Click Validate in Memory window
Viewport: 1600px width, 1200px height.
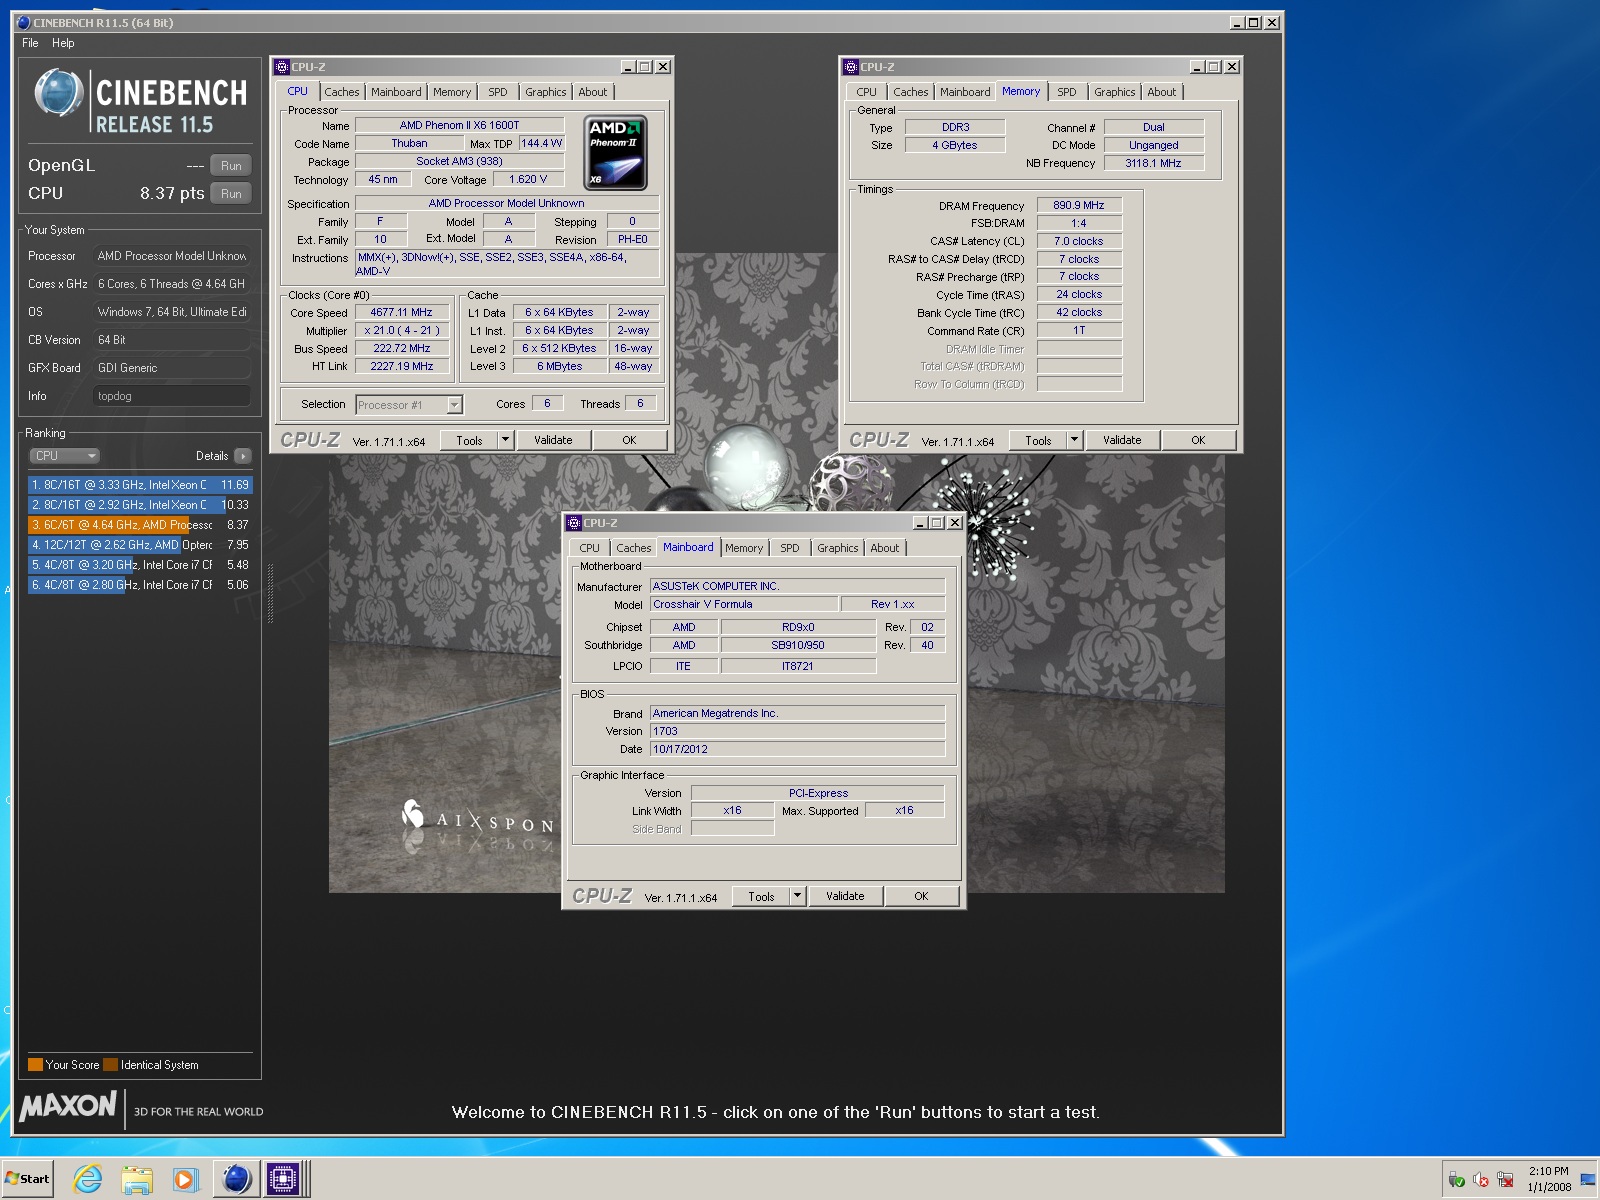pyautogui.click(x=1122, y=440)
